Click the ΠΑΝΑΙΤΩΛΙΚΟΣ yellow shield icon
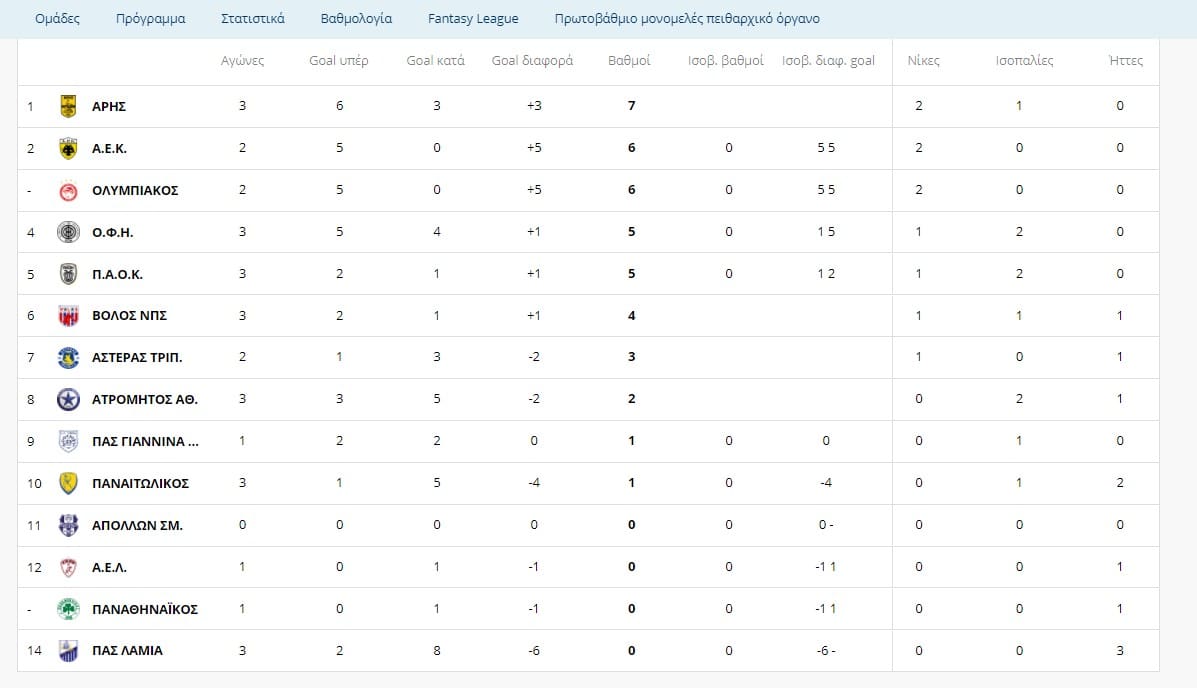1197x688 pixels. (x=68, y=483)
